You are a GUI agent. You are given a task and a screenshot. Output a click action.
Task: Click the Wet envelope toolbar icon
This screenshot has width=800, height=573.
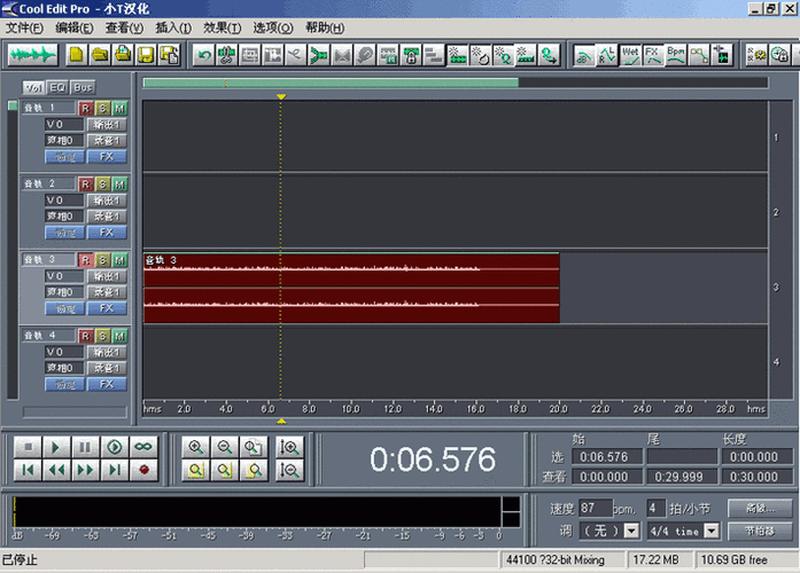pos(630,55)
